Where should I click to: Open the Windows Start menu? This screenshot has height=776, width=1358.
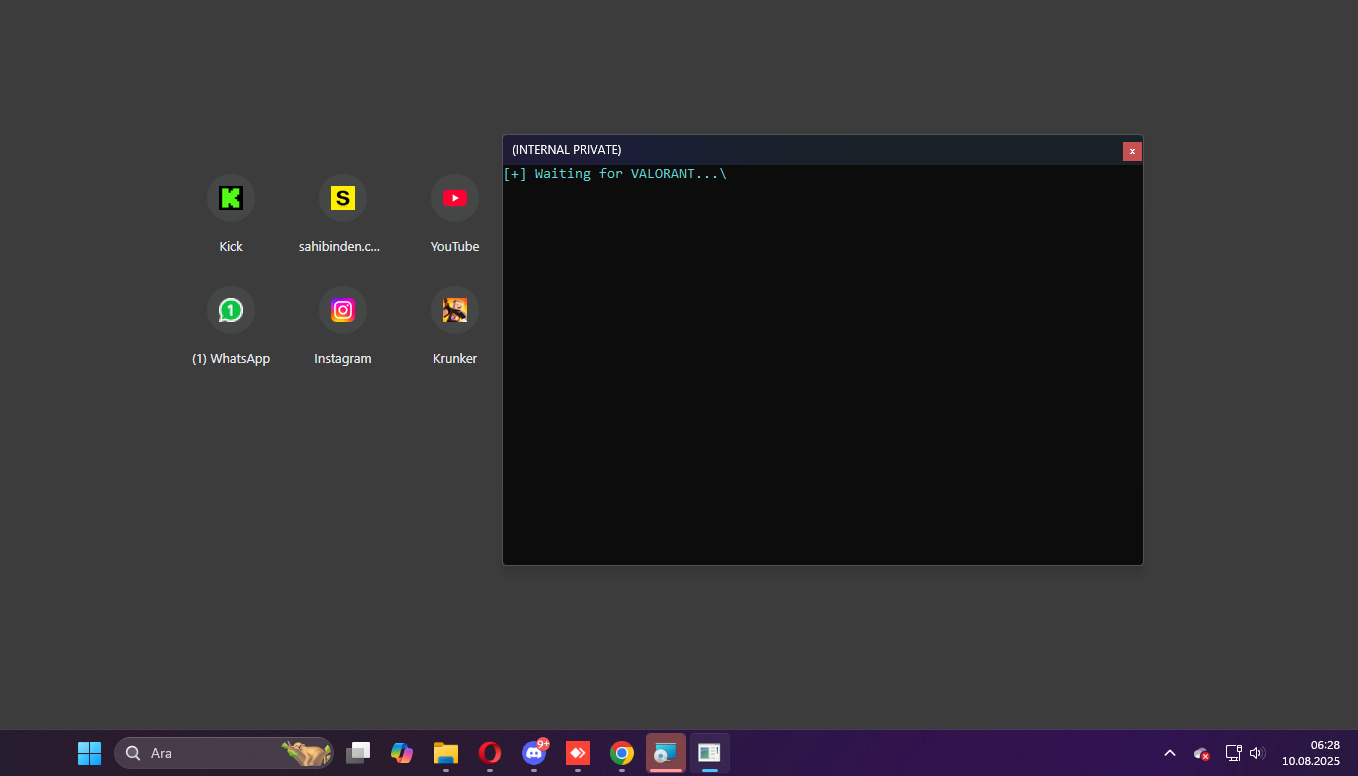[x=89, y=753]
